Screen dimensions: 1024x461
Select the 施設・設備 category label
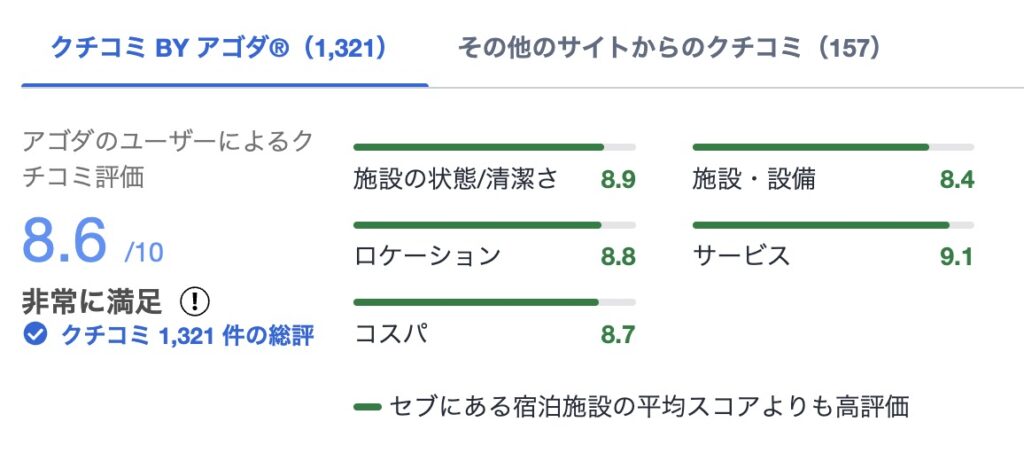tap(754, 180)
